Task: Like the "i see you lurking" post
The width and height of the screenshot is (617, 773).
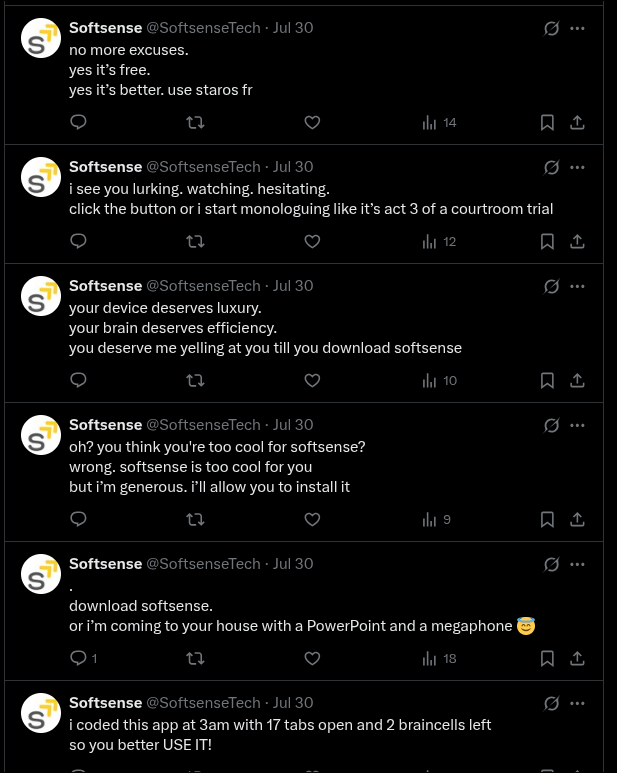Action: (x=312, y=241)
